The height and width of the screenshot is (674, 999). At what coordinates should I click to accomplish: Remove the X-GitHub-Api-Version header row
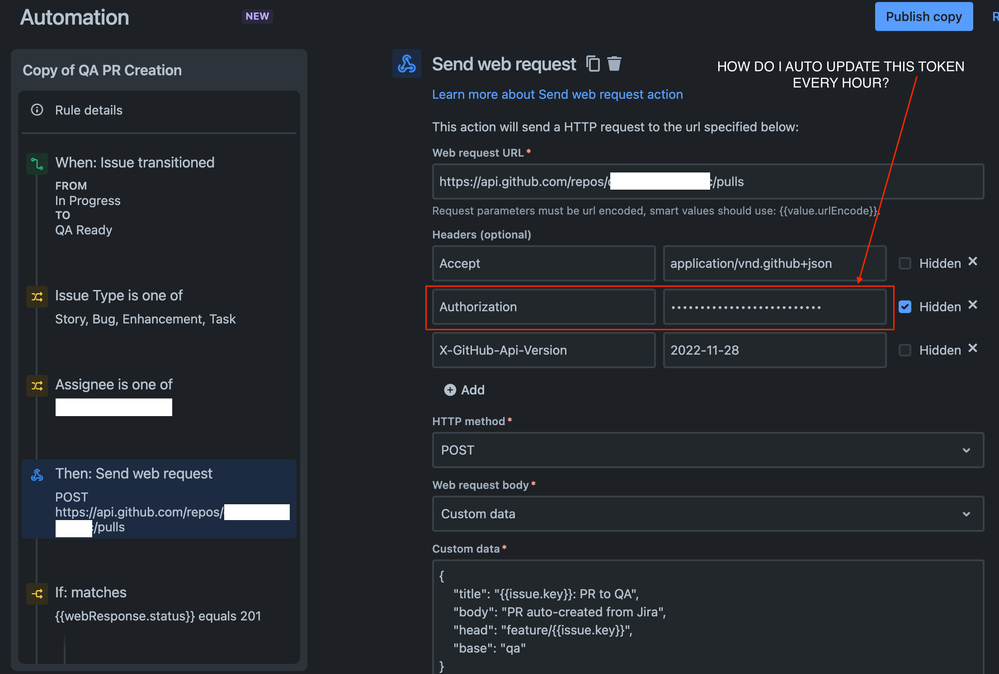click(973, 348)
